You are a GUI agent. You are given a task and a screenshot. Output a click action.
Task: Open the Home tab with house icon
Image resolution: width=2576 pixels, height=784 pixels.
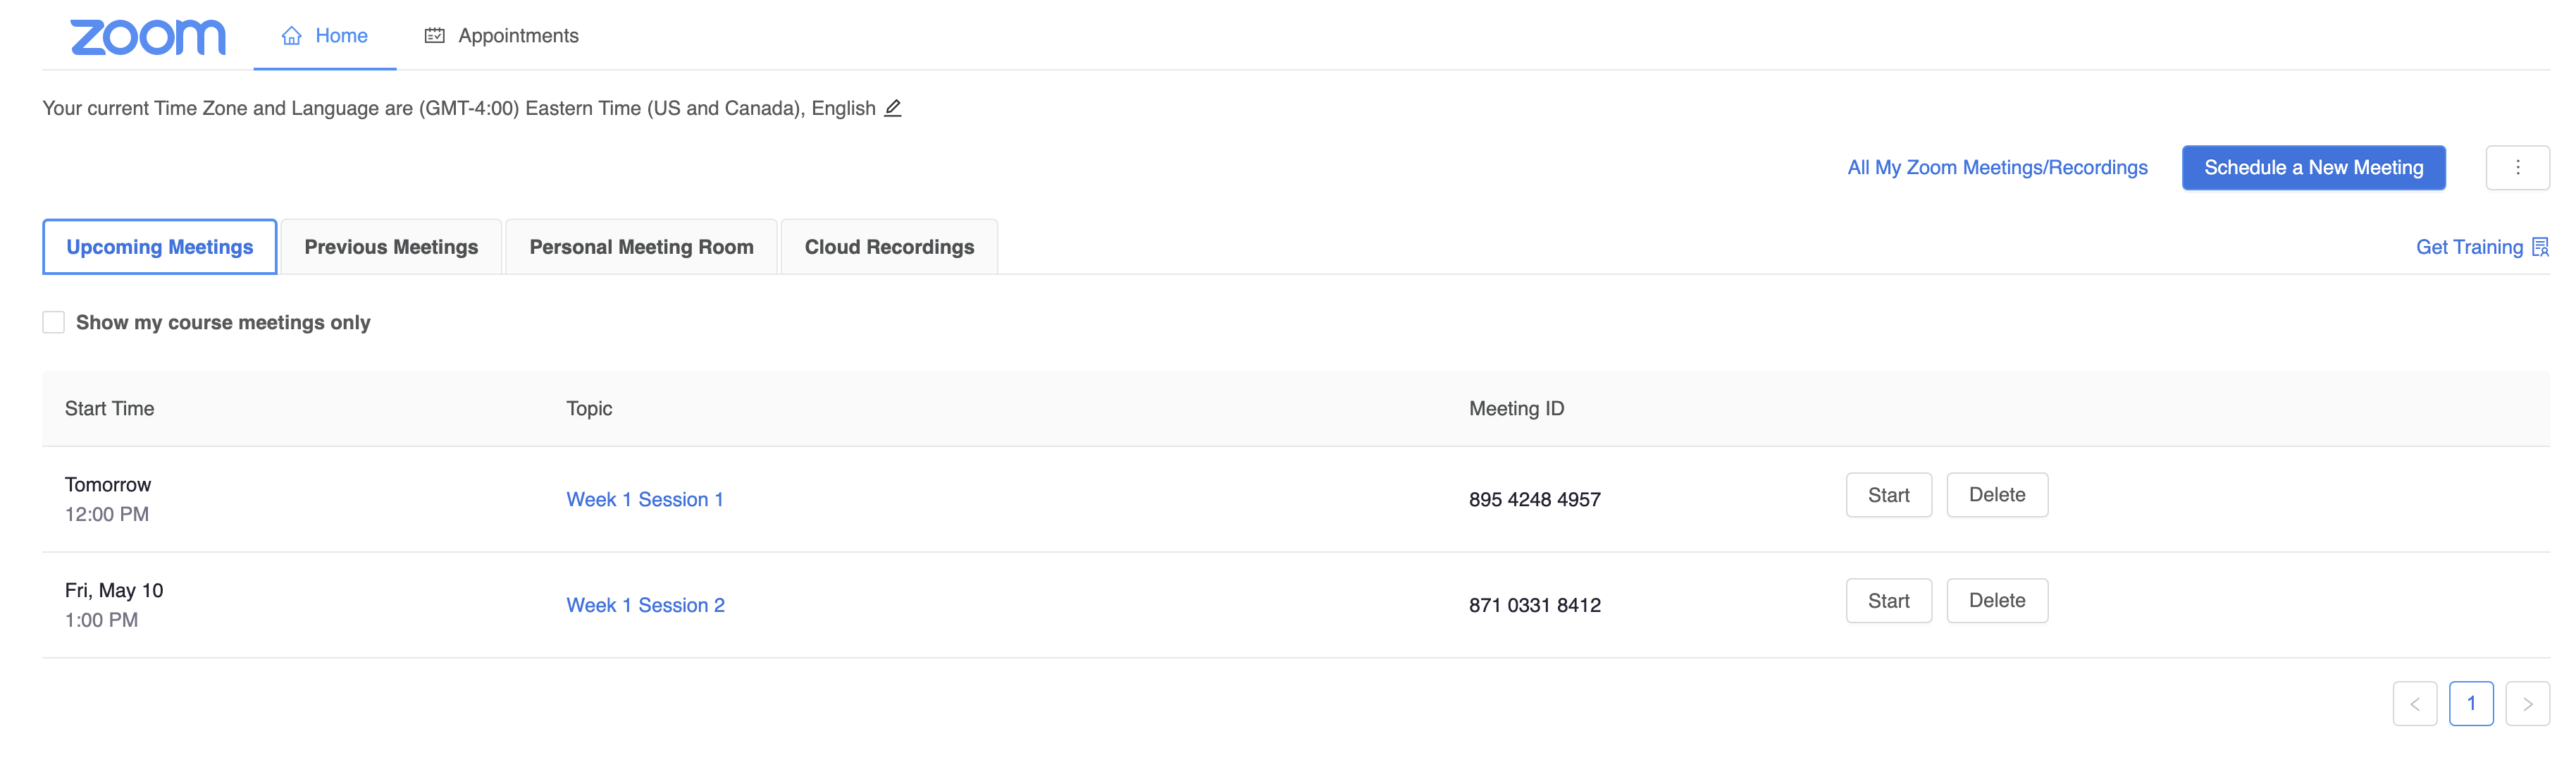coord(325,36)
